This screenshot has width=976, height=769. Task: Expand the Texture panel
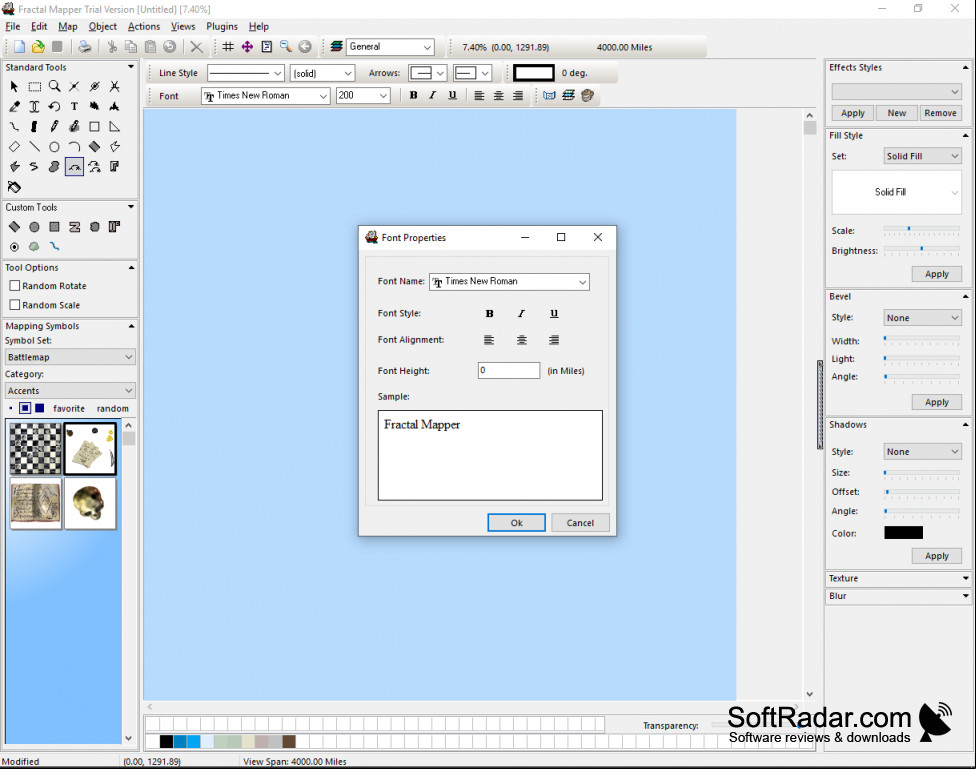tap(966, 578)
